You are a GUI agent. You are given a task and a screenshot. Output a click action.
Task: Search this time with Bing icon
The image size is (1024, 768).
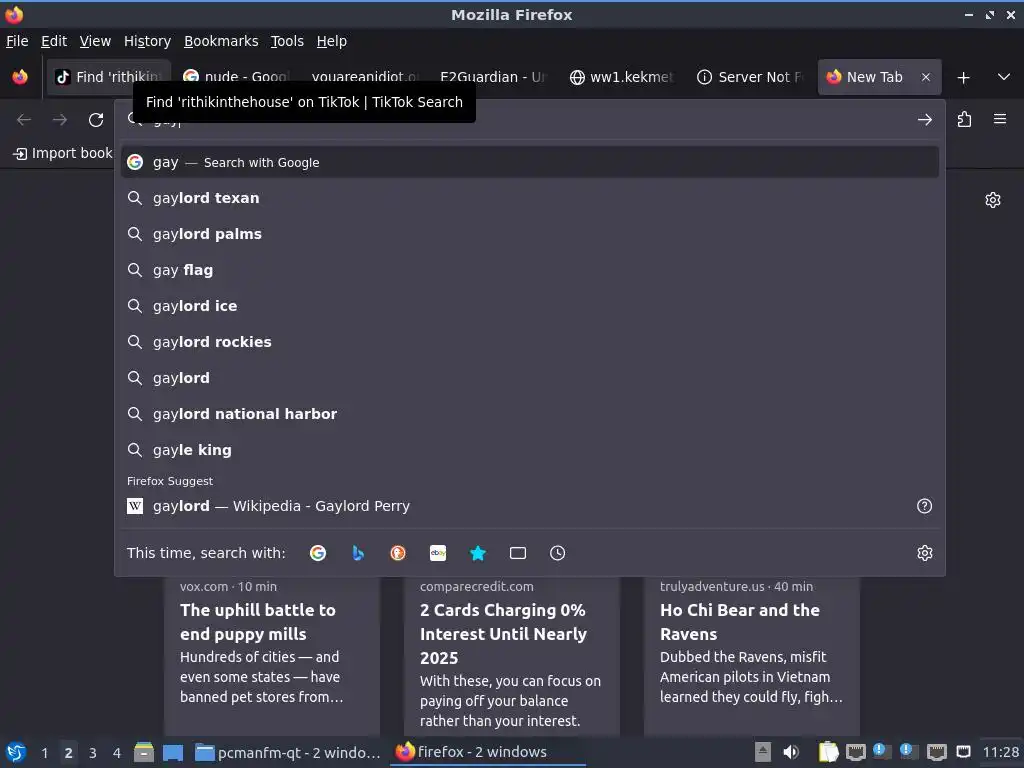(x=358, y=553)
